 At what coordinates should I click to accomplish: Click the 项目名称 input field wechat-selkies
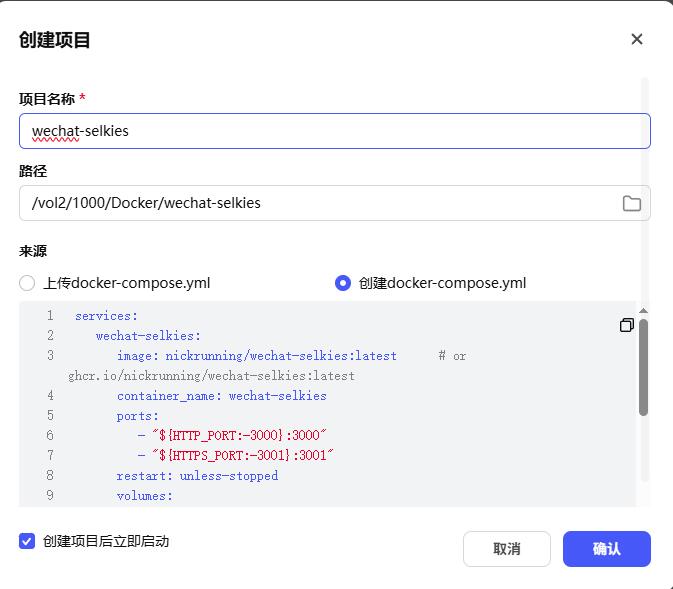[335, 131]
